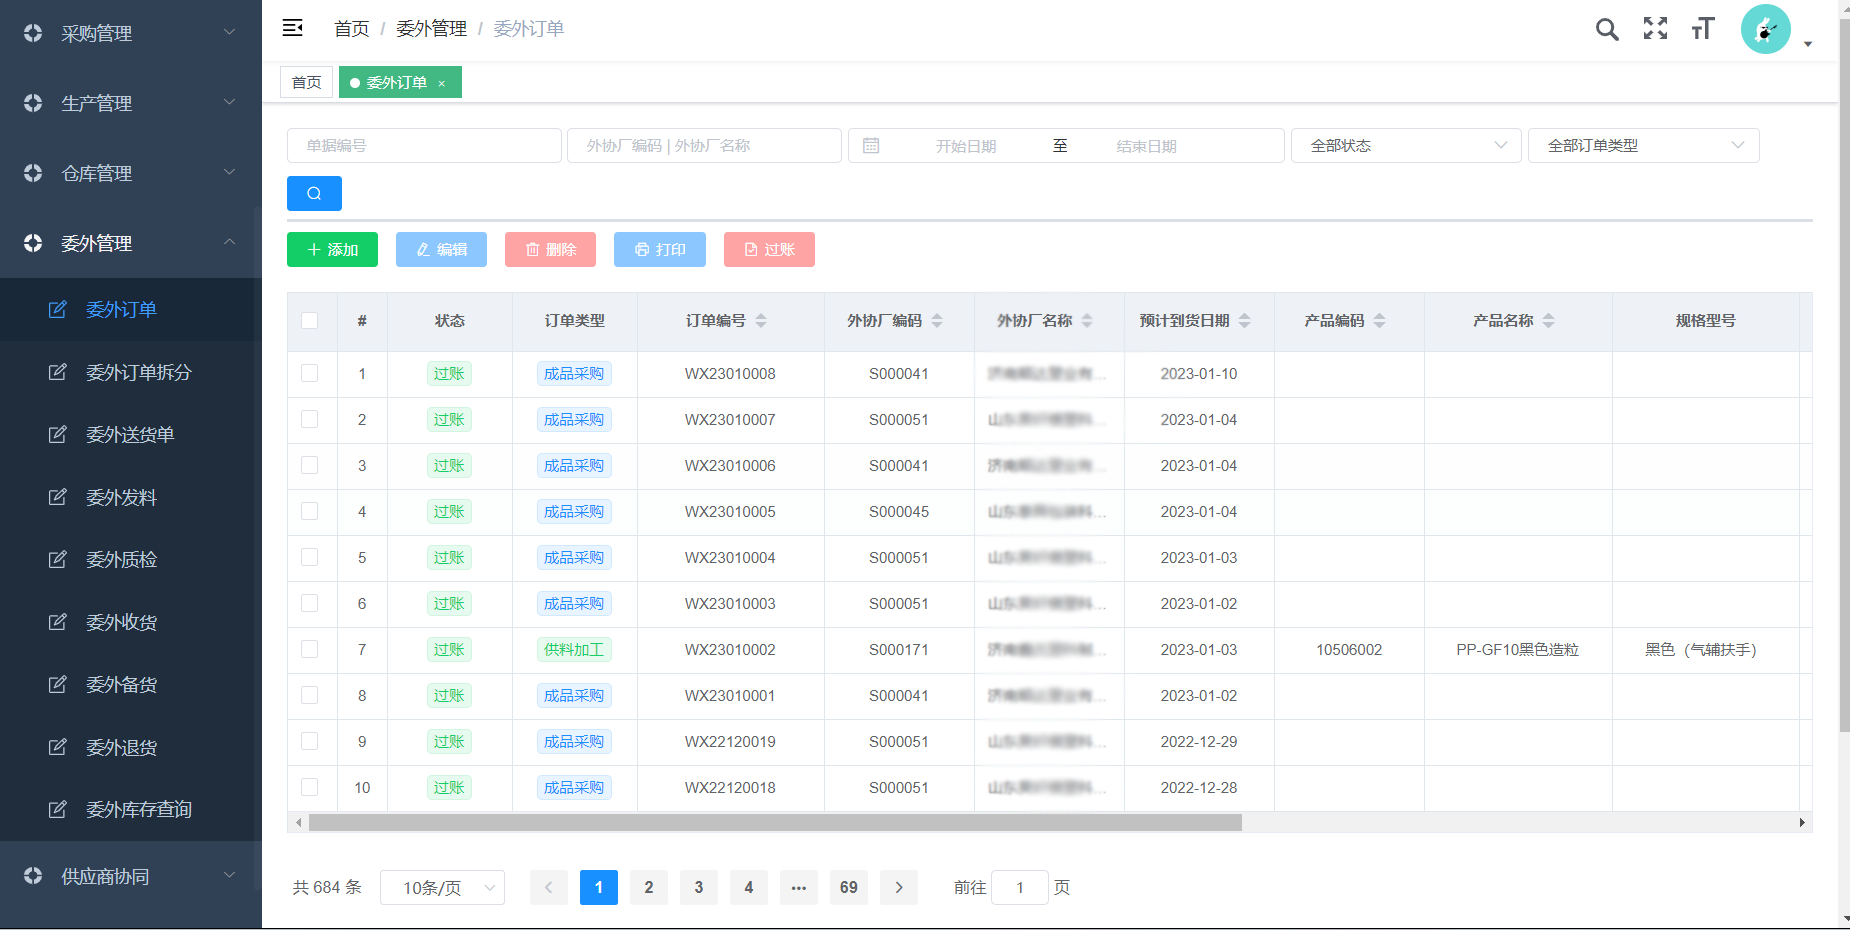Sort by 订单编号 column arrows
The width and height of the screenshot is (1850, 930).
(761, 321)
